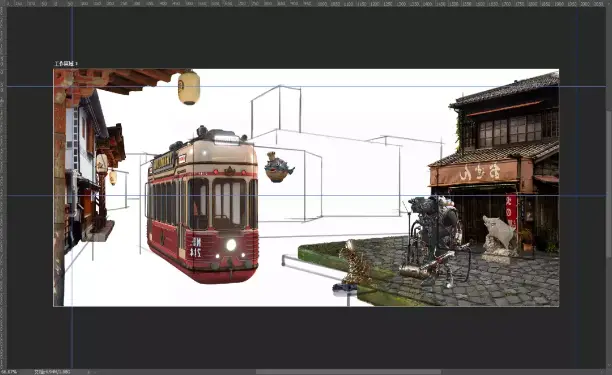Click the horizontal ruler at top

(x=306, y=4)
